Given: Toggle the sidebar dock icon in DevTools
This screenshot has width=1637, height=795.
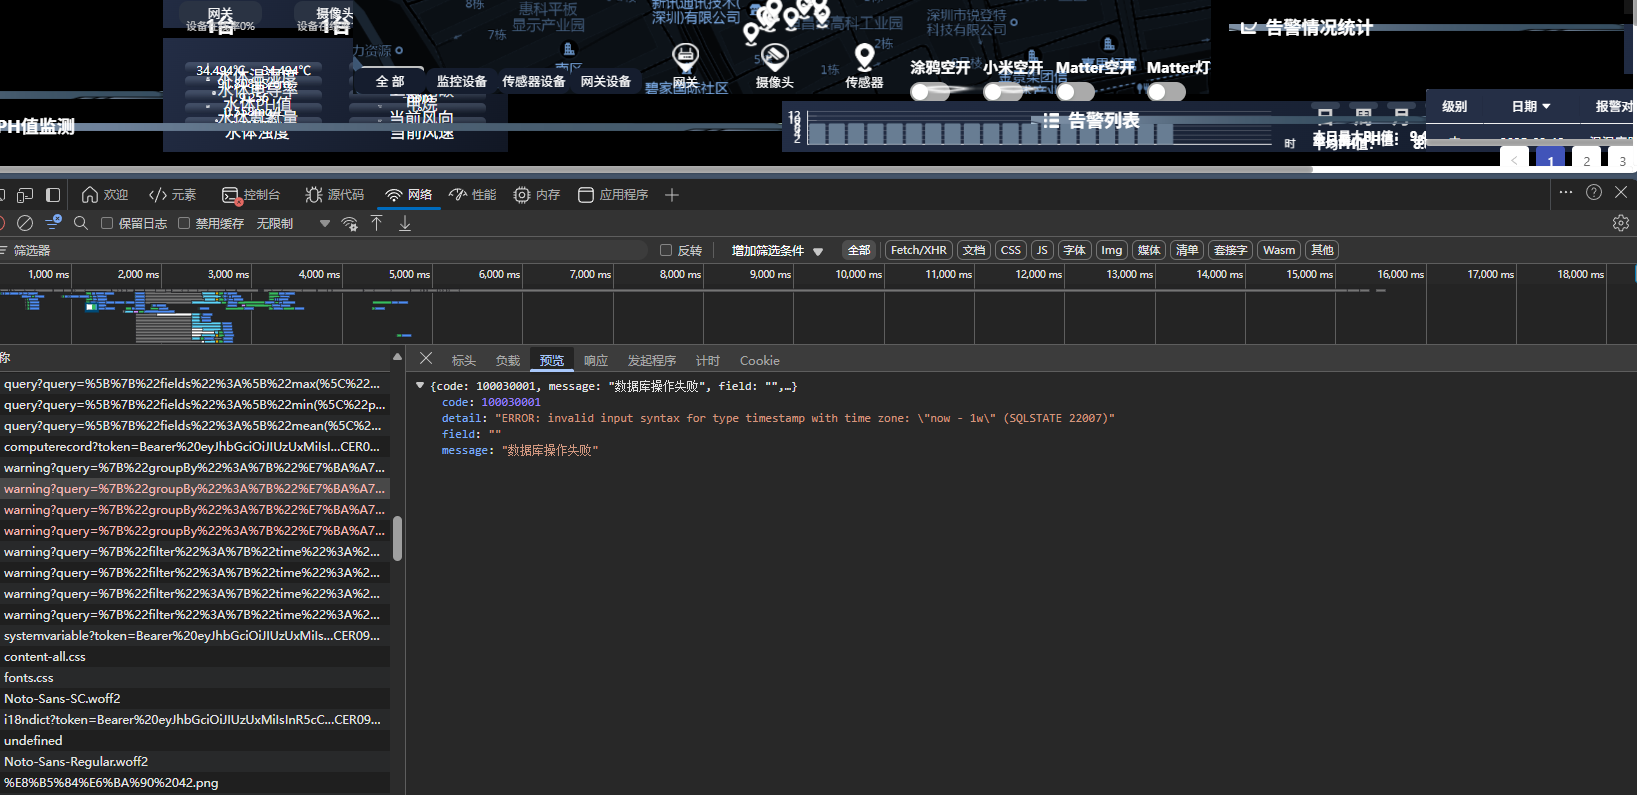Looking at the screenshot, I should 53,195.
